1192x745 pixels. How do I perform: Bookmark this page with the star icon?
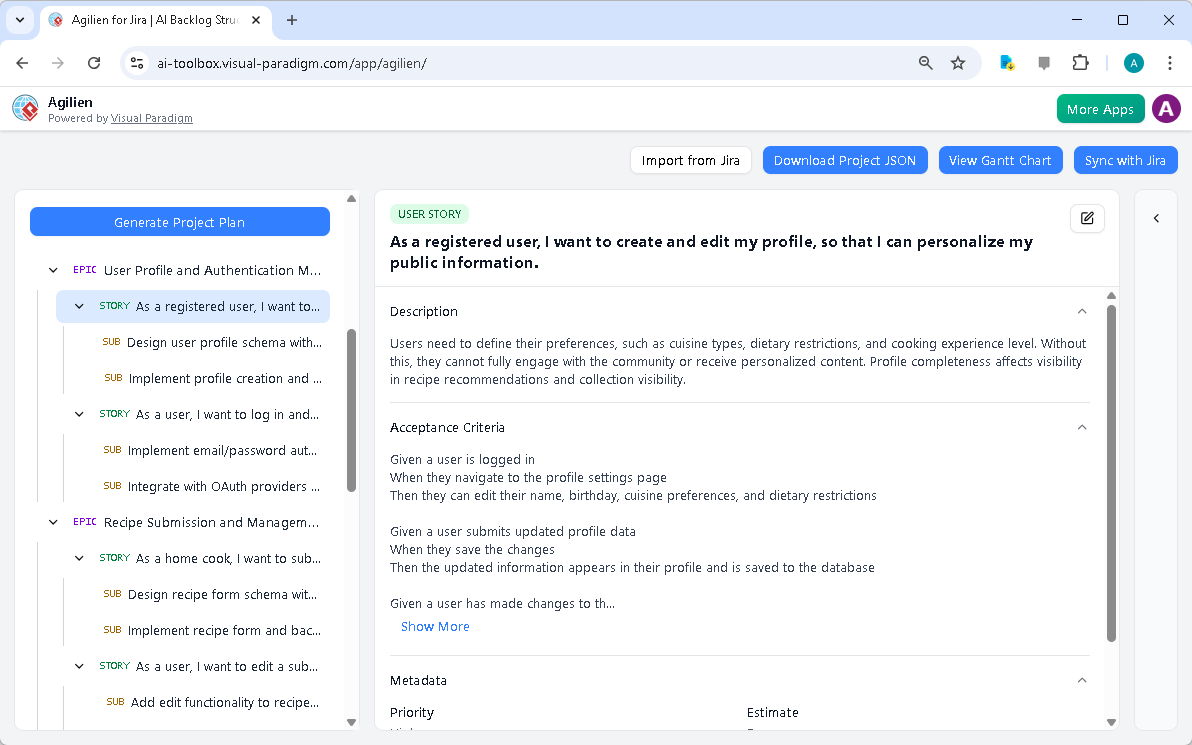click(x=958, y=62)
